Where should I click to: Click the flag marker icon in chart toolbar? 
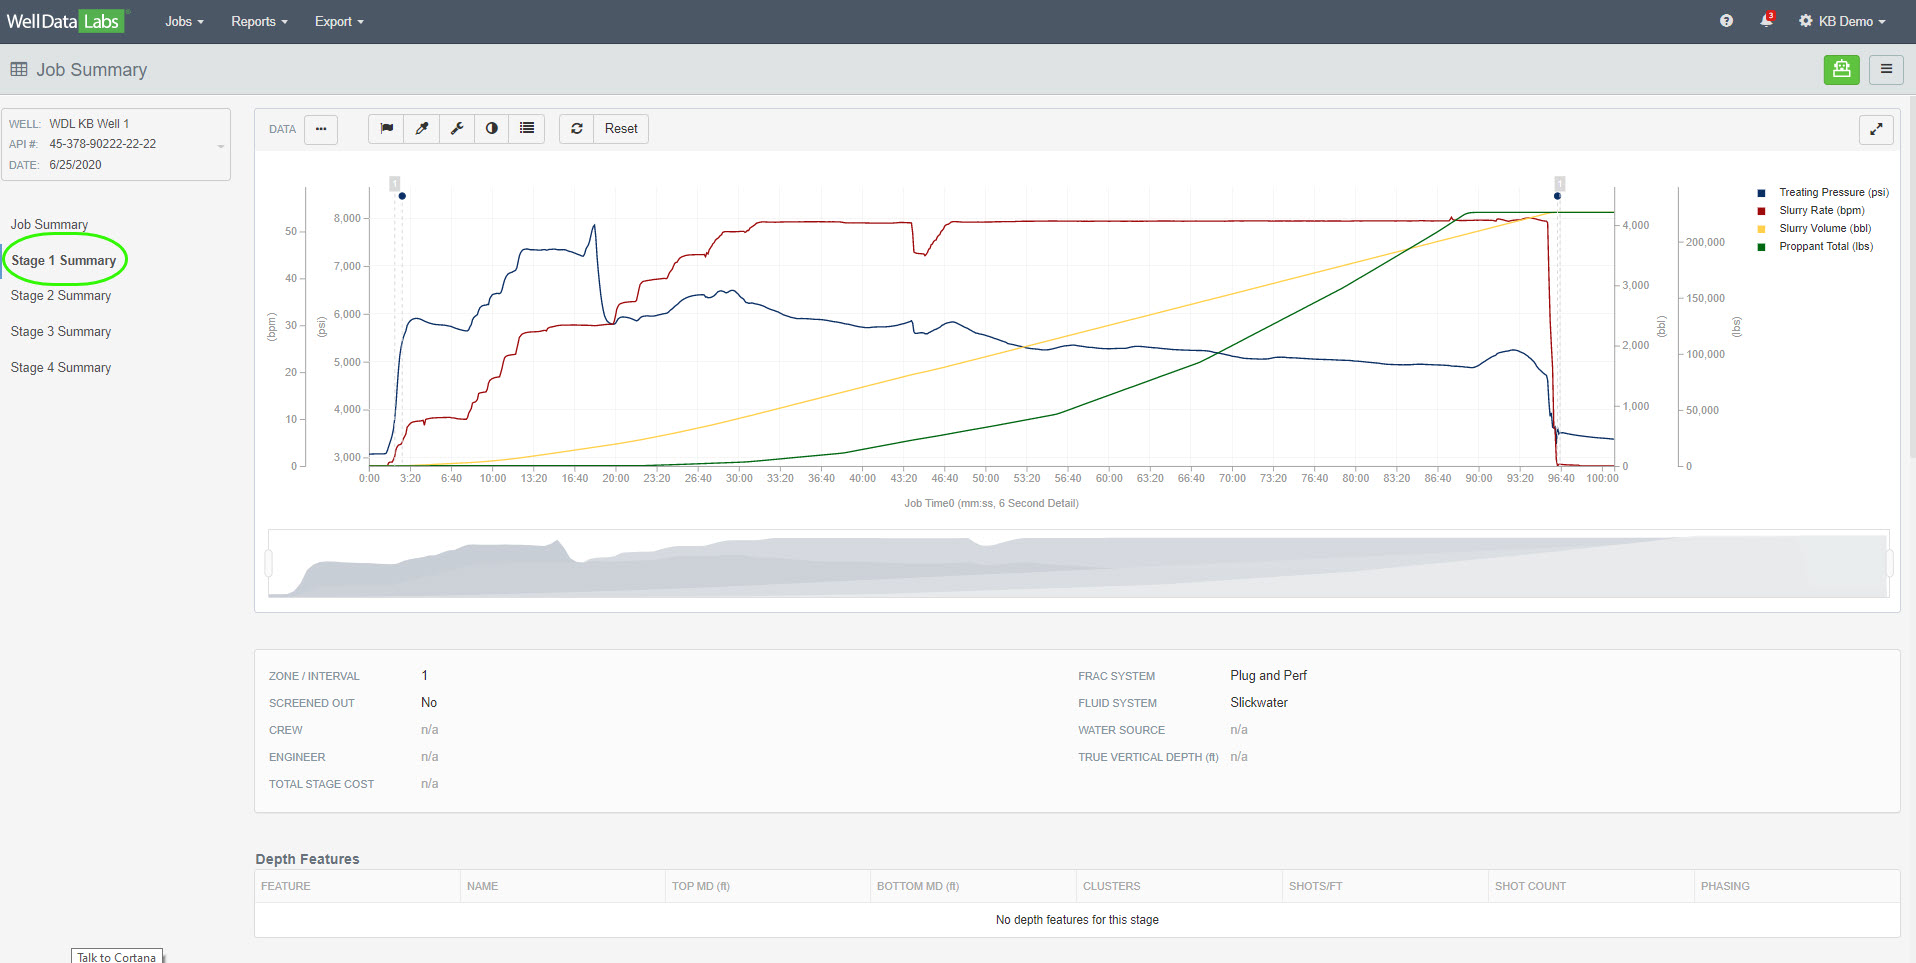pyautogui.click(x=386, y=129)
